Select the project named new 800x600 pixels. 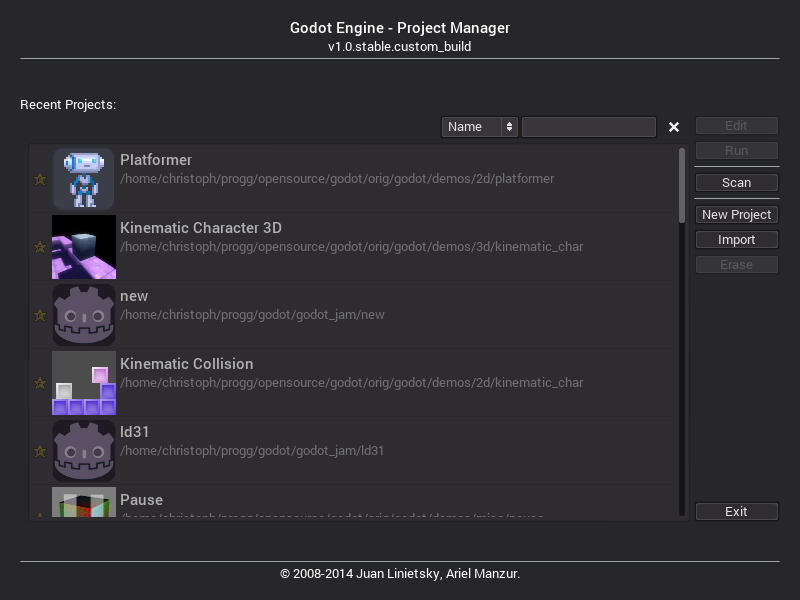(134, 296)
